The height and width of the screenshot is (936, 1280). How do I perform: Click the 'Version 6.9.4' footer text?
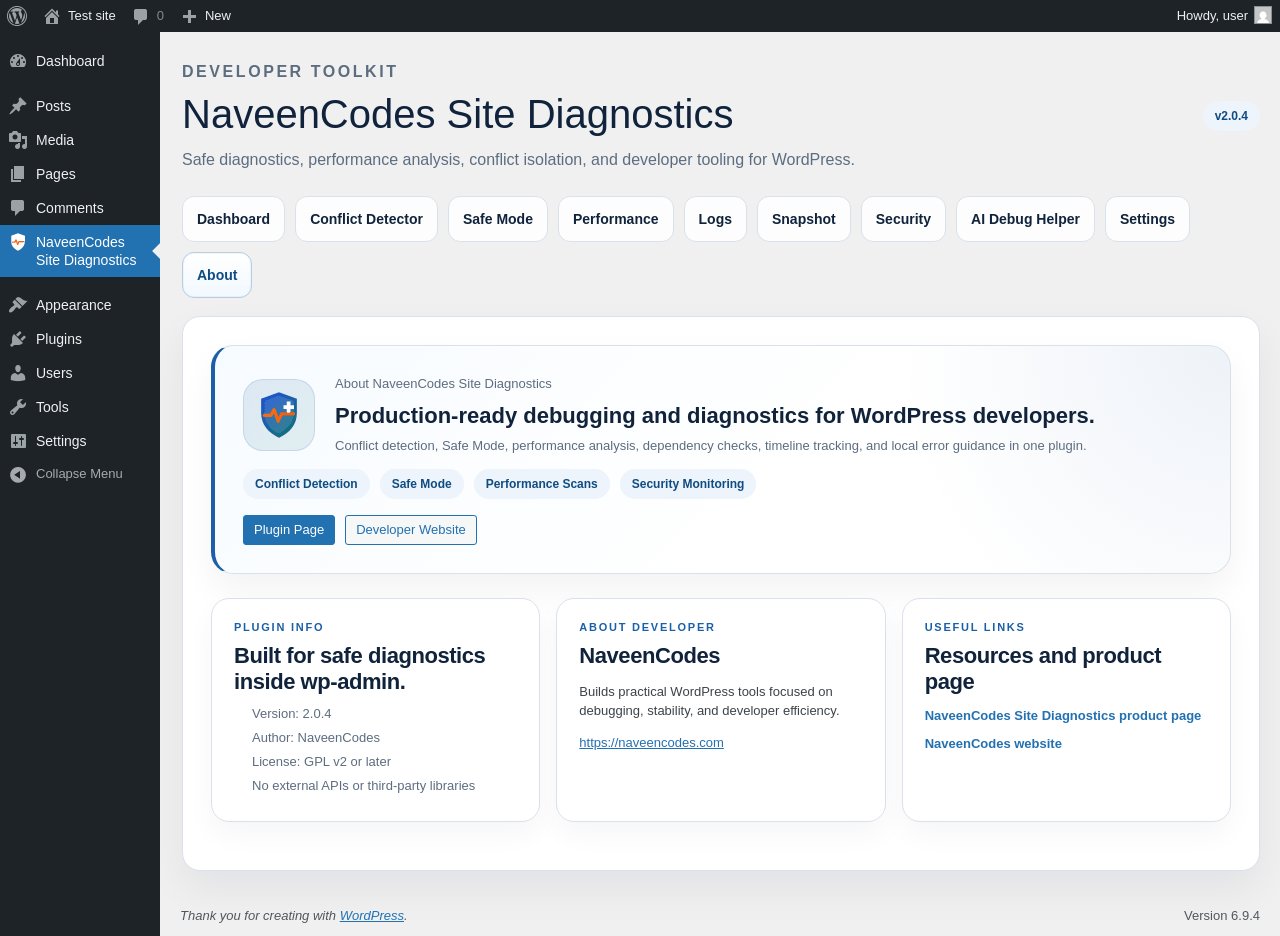(1222, 915)
